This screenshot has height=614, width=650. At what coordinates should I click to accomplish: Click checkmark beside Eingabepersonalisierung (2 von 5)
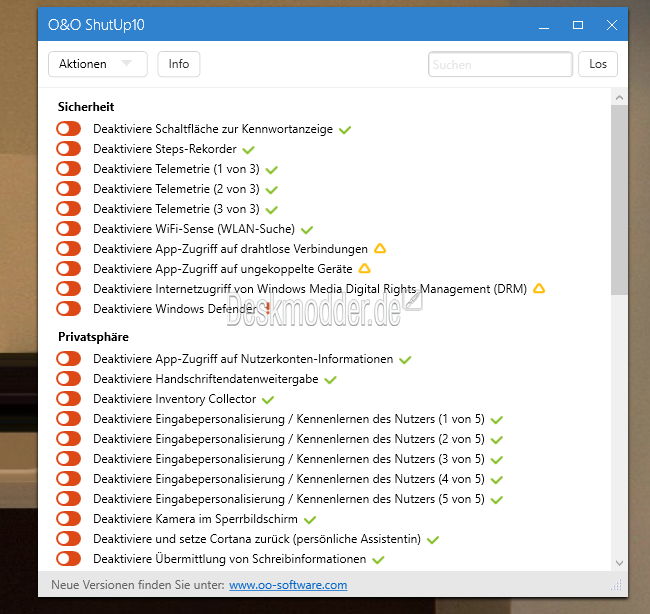tap(497, 440)
